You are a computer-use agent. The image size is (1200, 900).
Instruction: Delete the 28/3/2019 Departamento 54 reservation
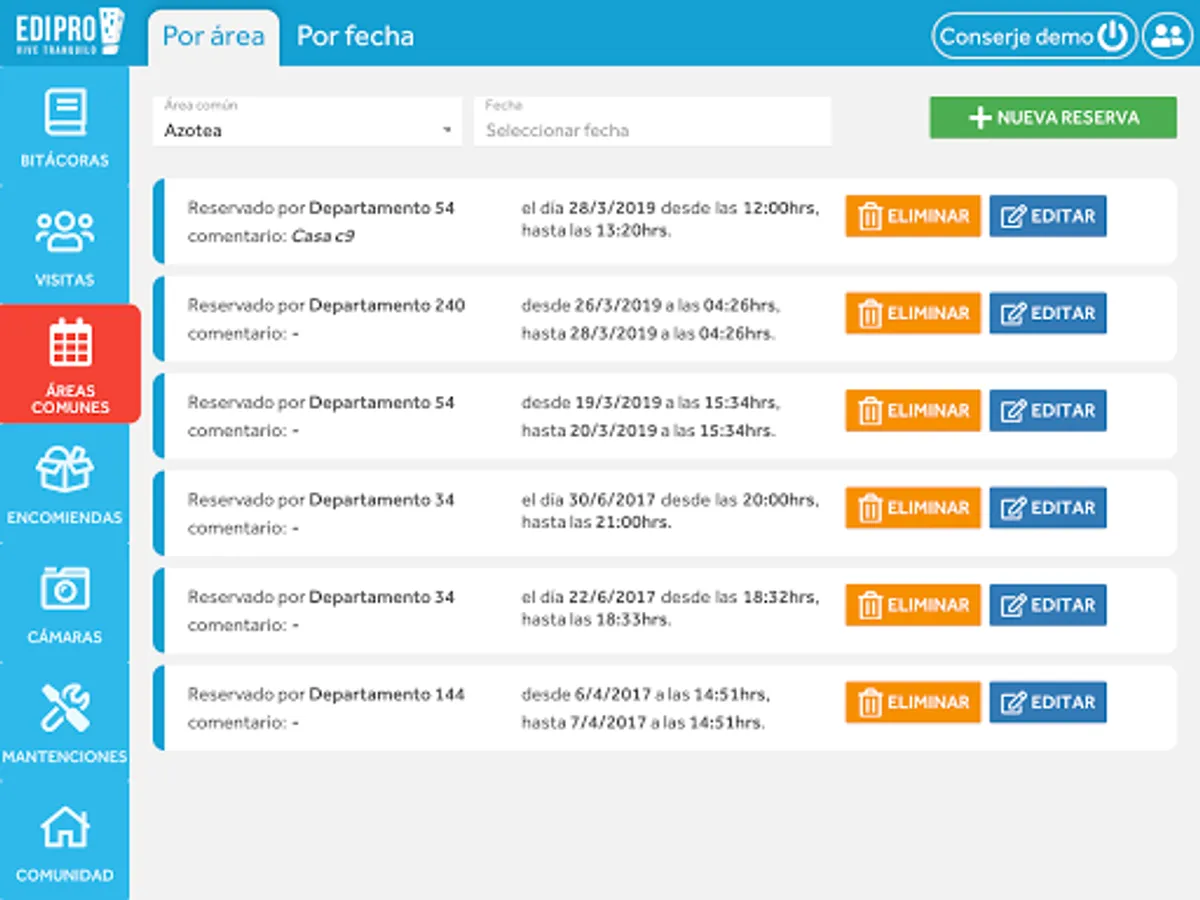tap(913, 216)
